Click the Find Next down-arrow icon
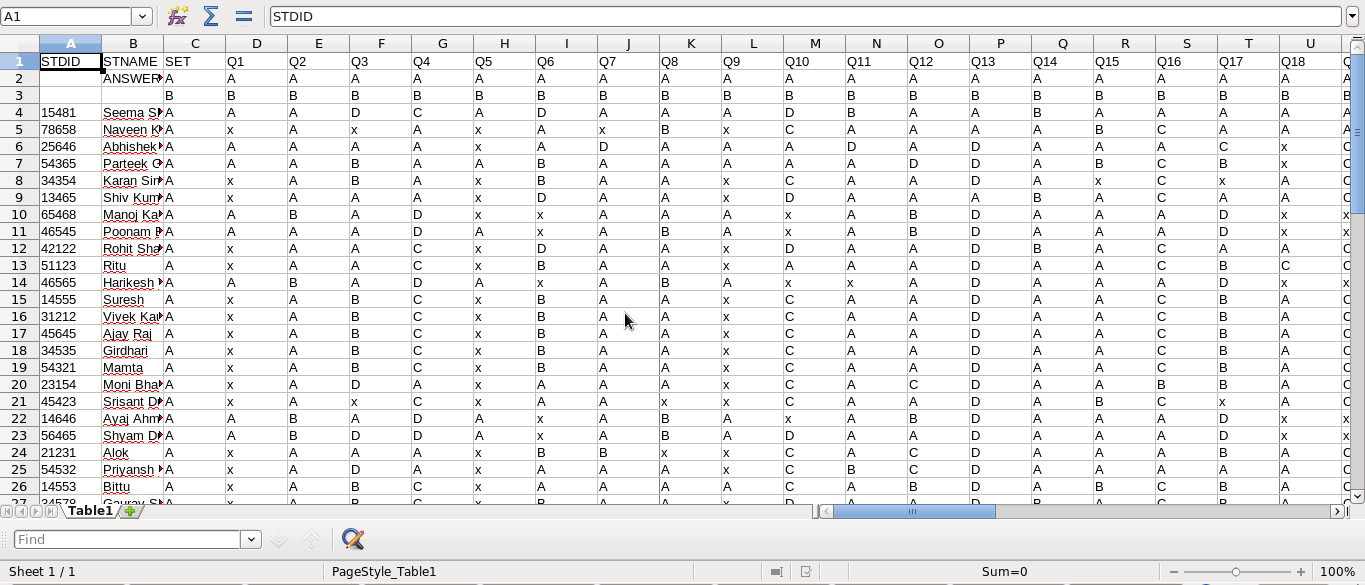The height and width of the screenshot is (585, 1365). click(278, 539)
